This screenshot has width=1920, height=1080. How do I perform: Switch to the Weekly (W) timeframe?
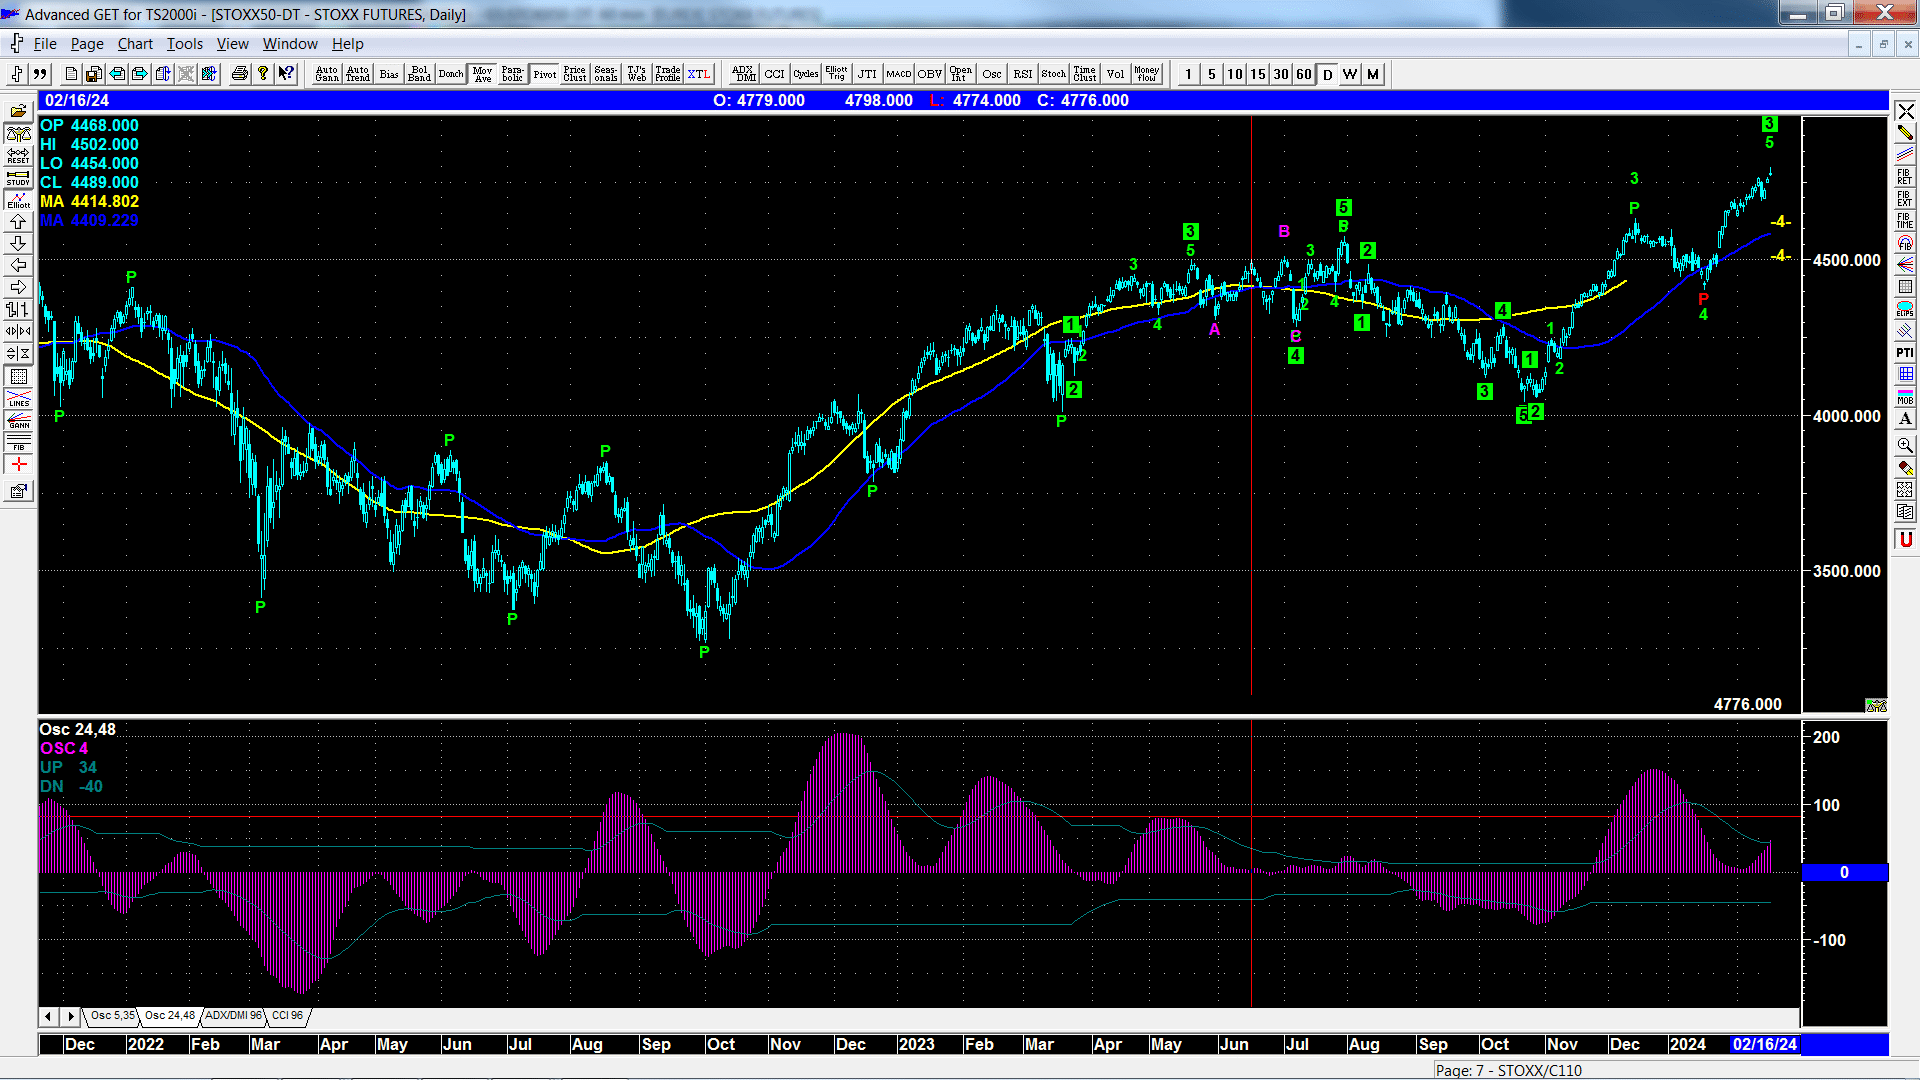(1350, 74)
